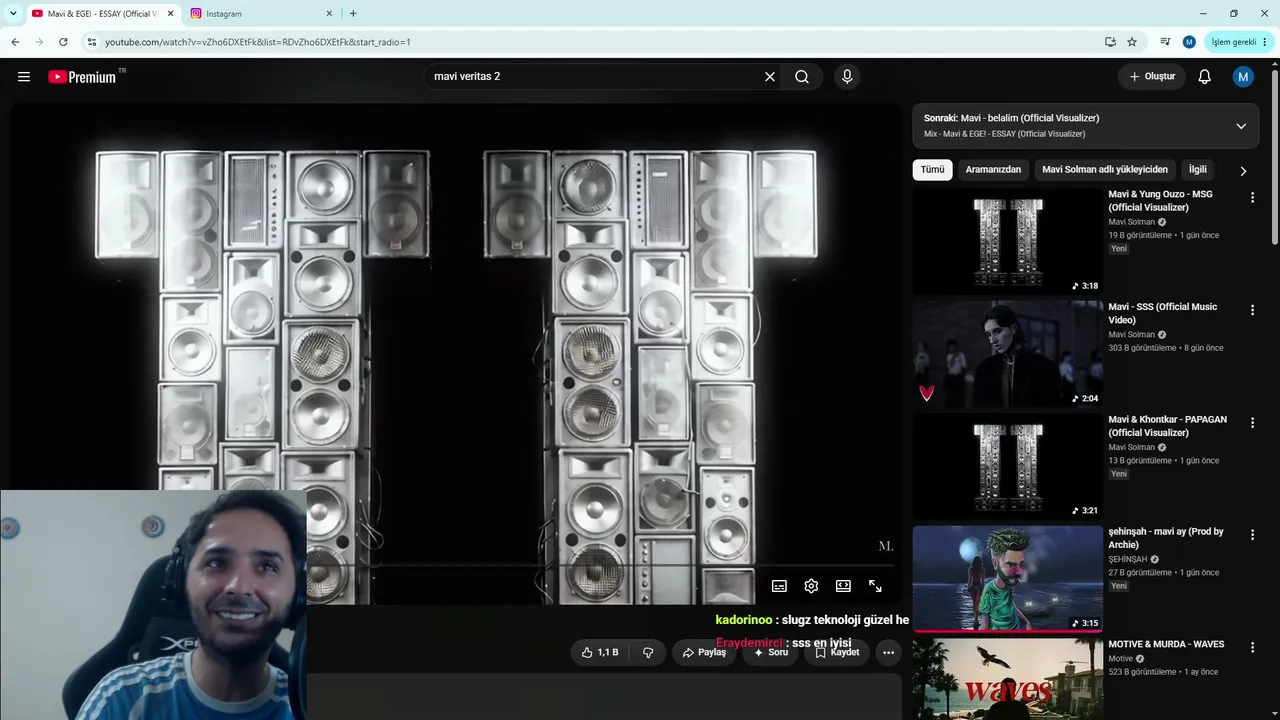Run search with the magnifier button
This screenshot has width=1280, height=720.
click(802, 77)
